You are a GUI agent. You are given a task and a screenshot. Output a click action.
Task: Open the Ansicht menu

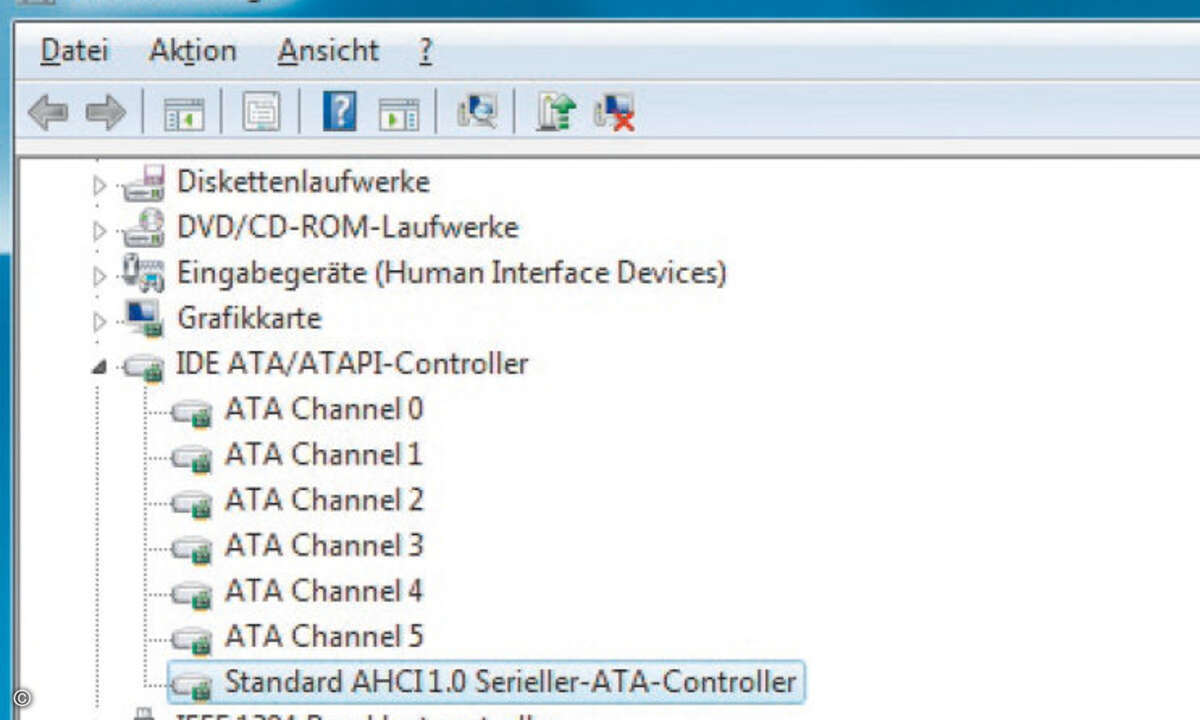(x=328, y=50)
